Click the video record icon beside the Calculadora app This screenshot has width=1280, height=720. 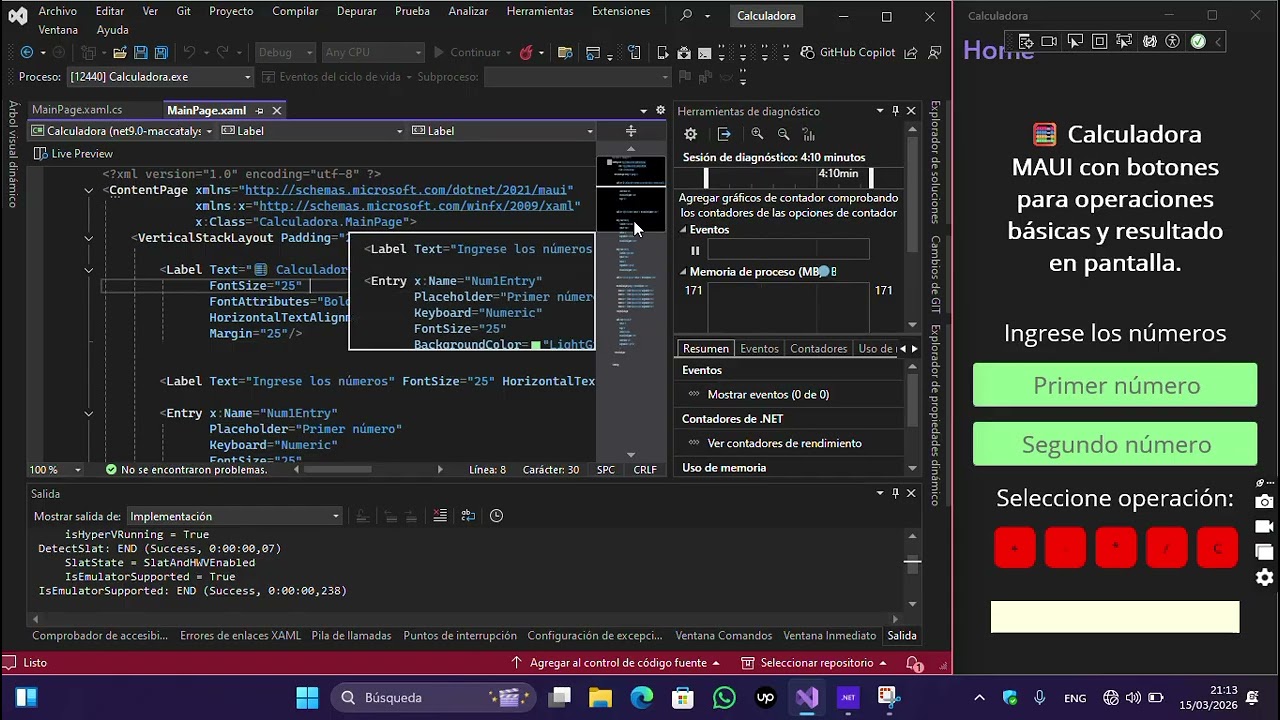click(1265, 527)
